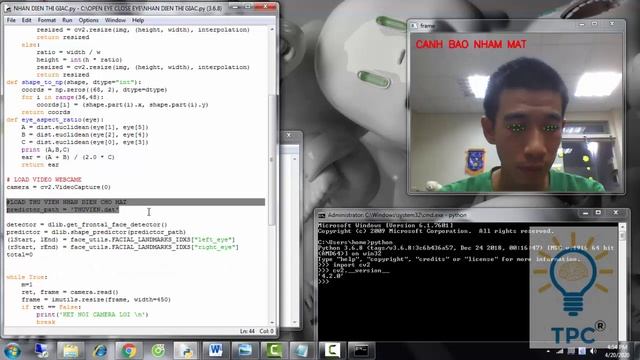Open the Windows Start menu
Screen dimensions: 640x360
click(12, 351)
